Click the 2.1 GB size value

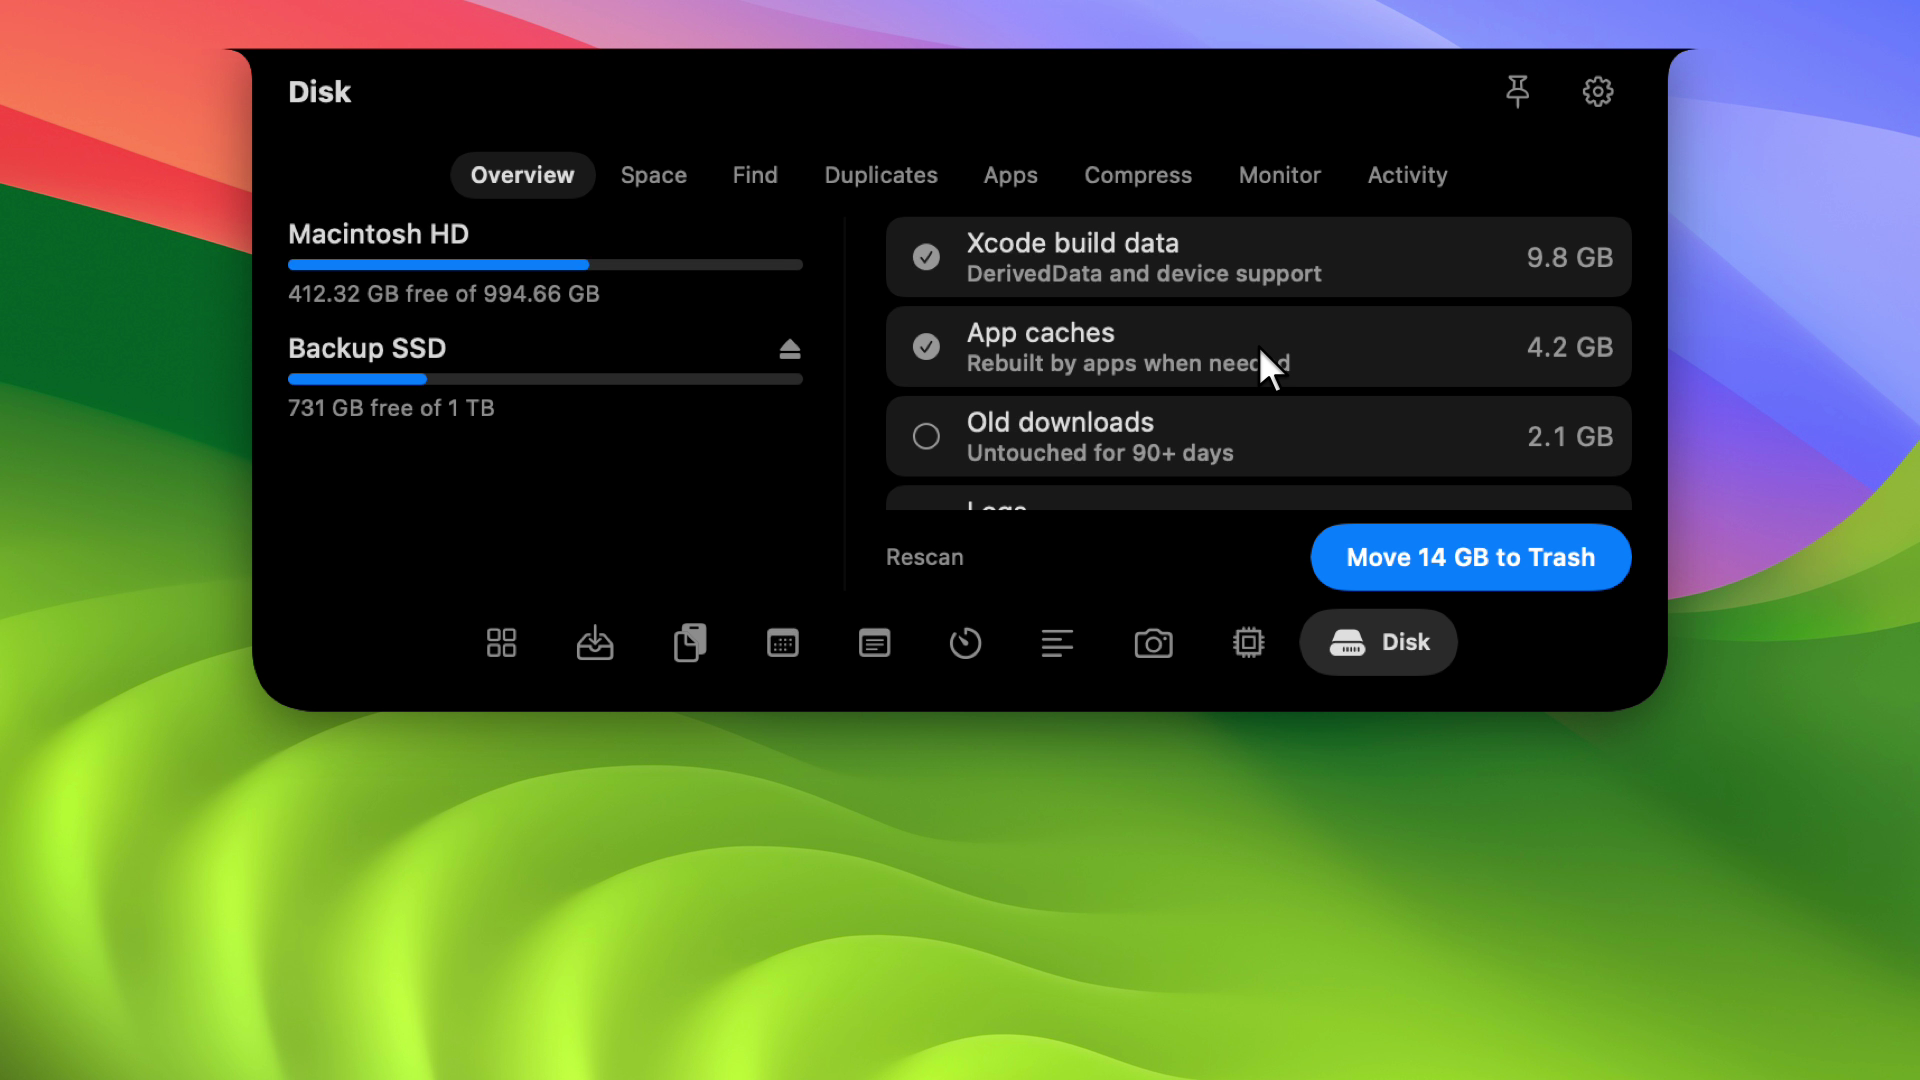pos(1569,436)
